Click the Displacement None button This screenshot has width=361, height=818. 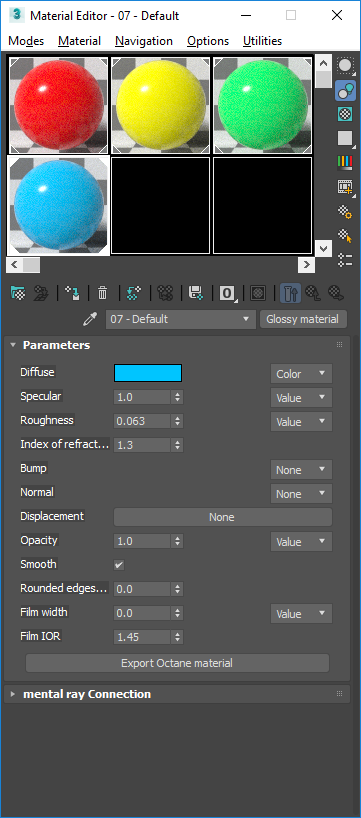click(223, 517)
